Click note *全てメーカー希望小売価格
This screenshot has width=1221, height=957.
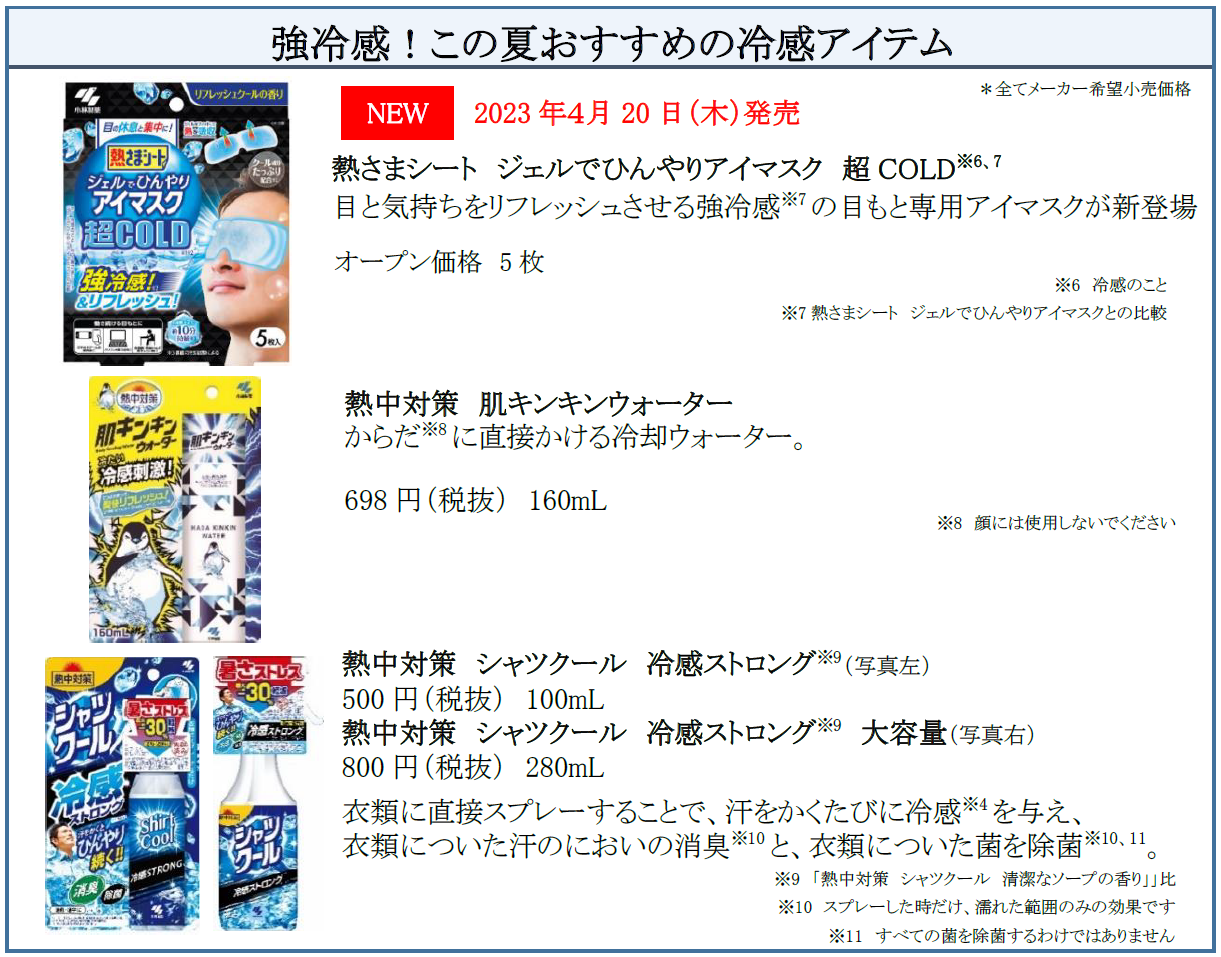(x=1085, y=89)
